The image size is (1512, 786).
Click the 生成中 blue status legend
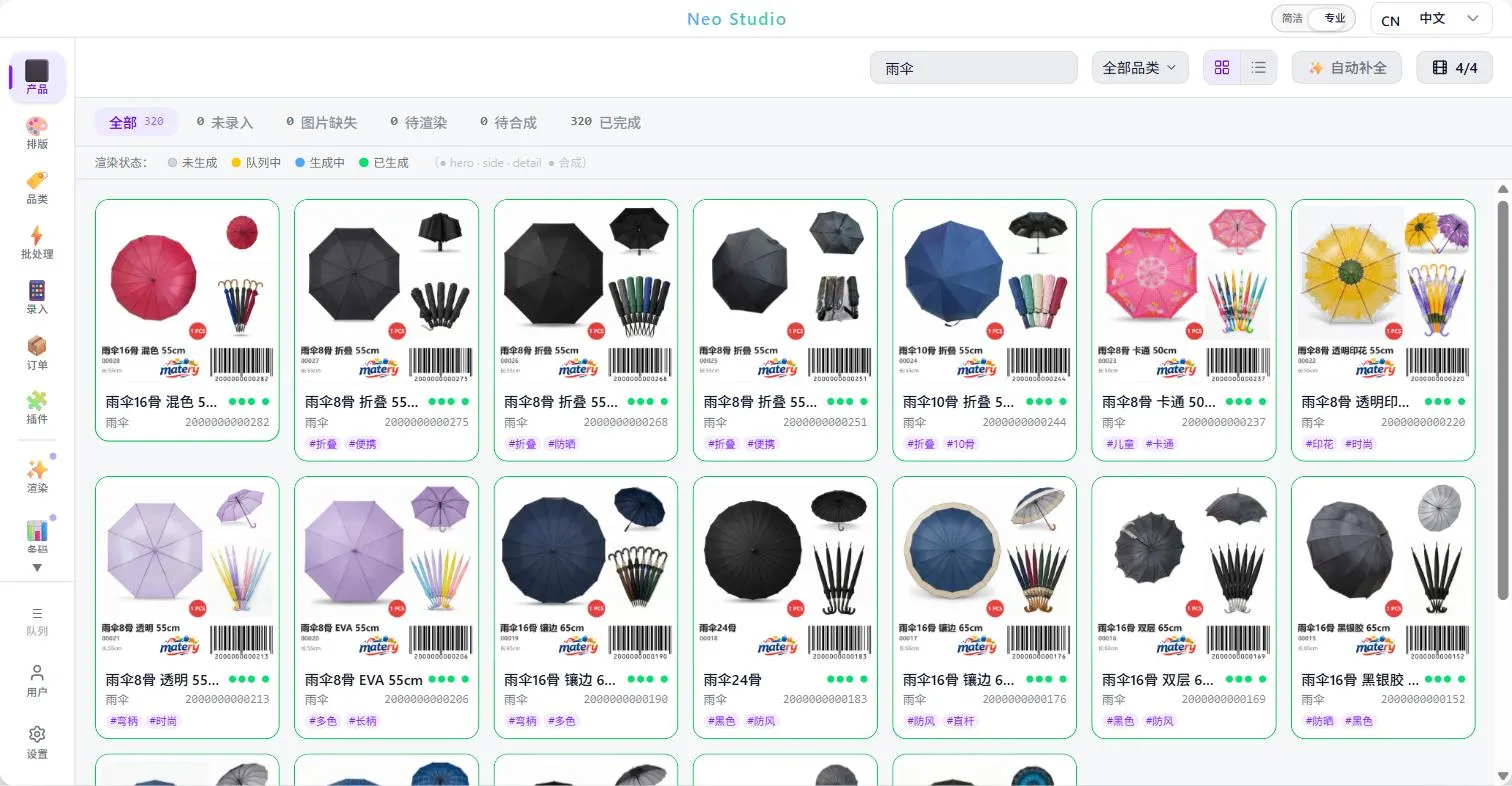pos(320,163)
